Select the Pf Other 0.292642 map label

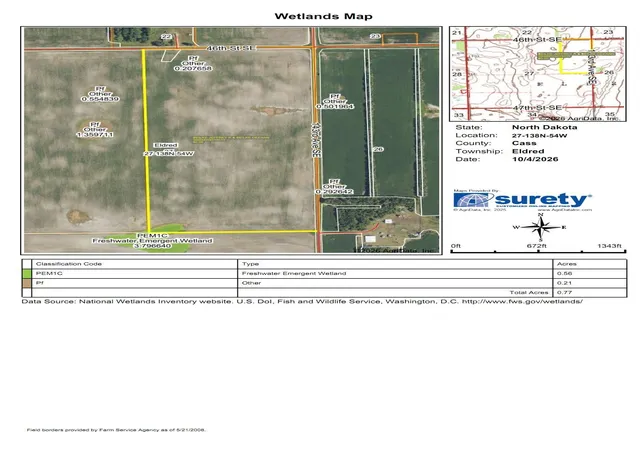(334, 186)
